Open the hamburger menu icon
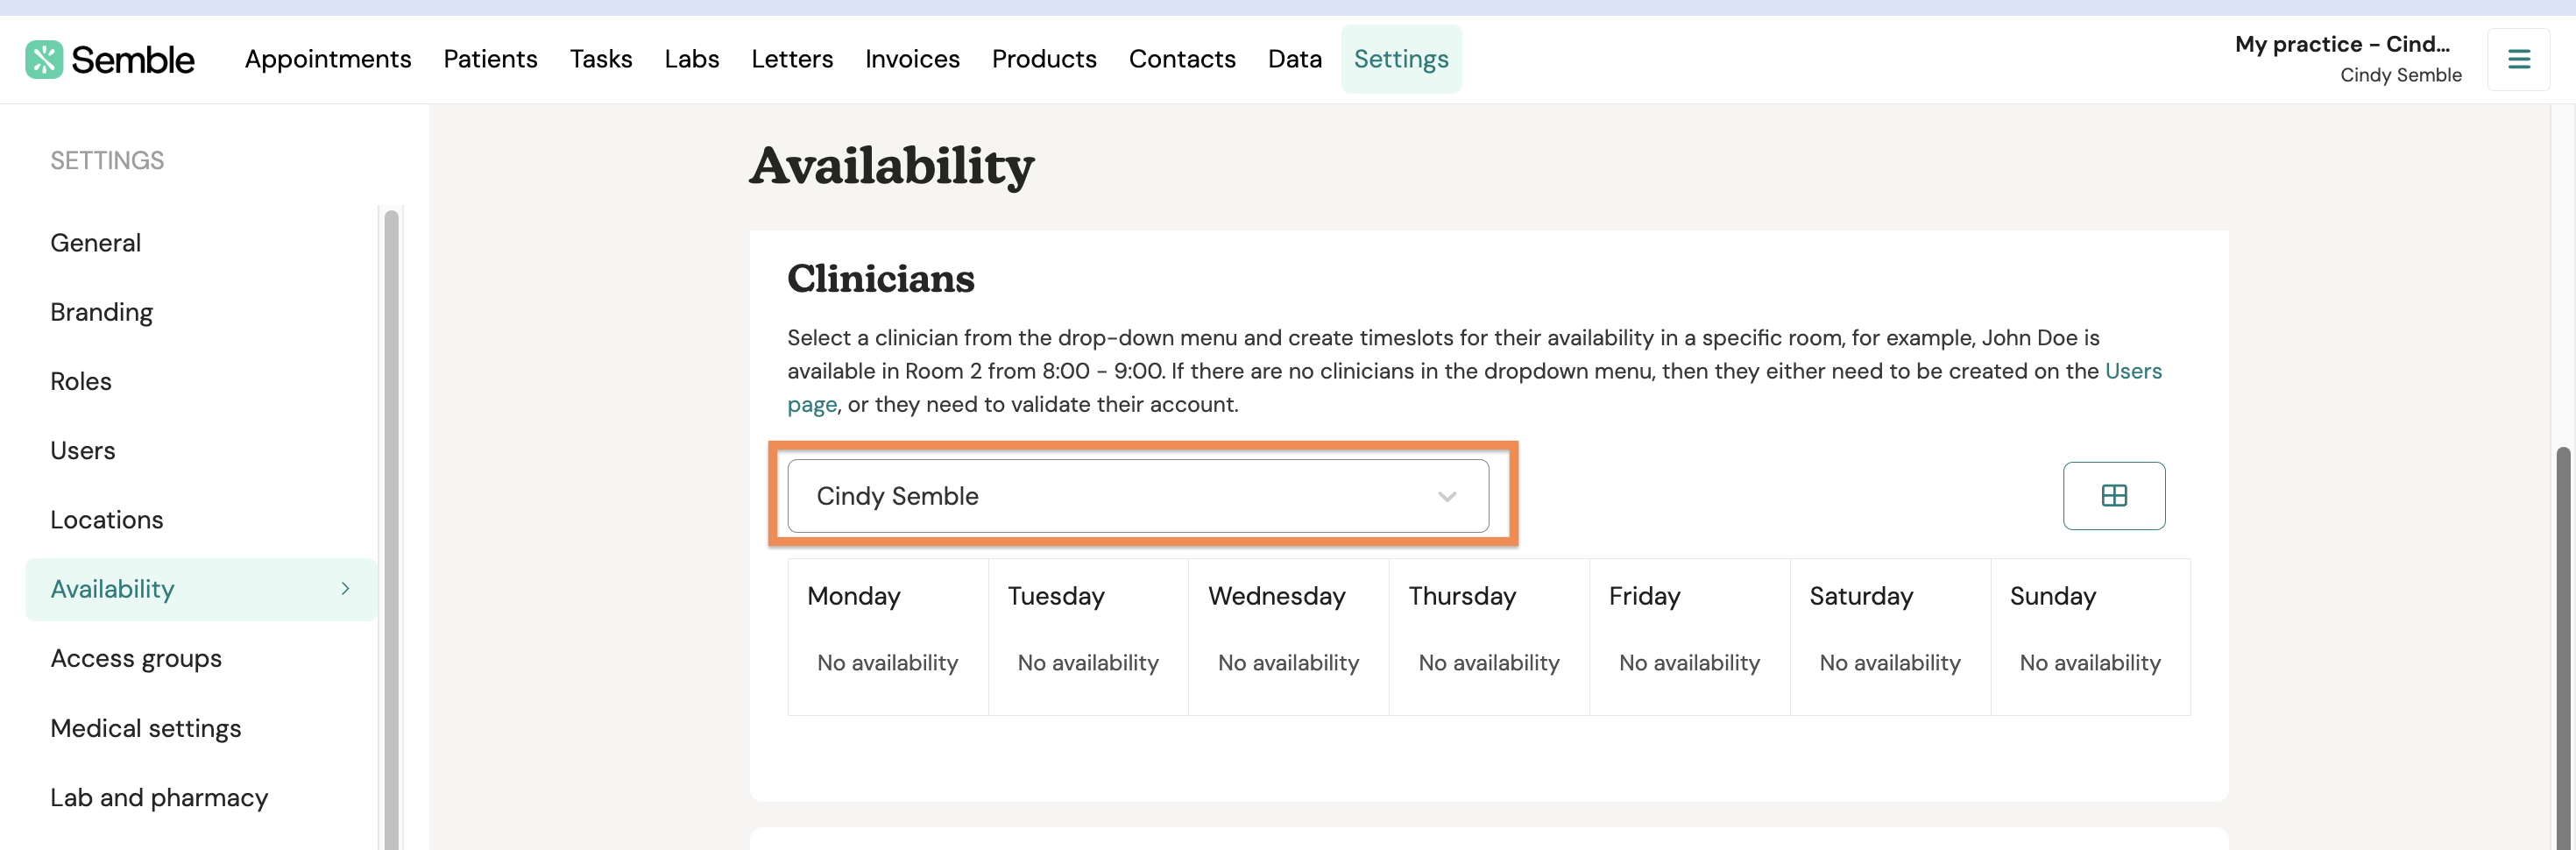Viewport: 2576px width, 850px height. 2518,59
